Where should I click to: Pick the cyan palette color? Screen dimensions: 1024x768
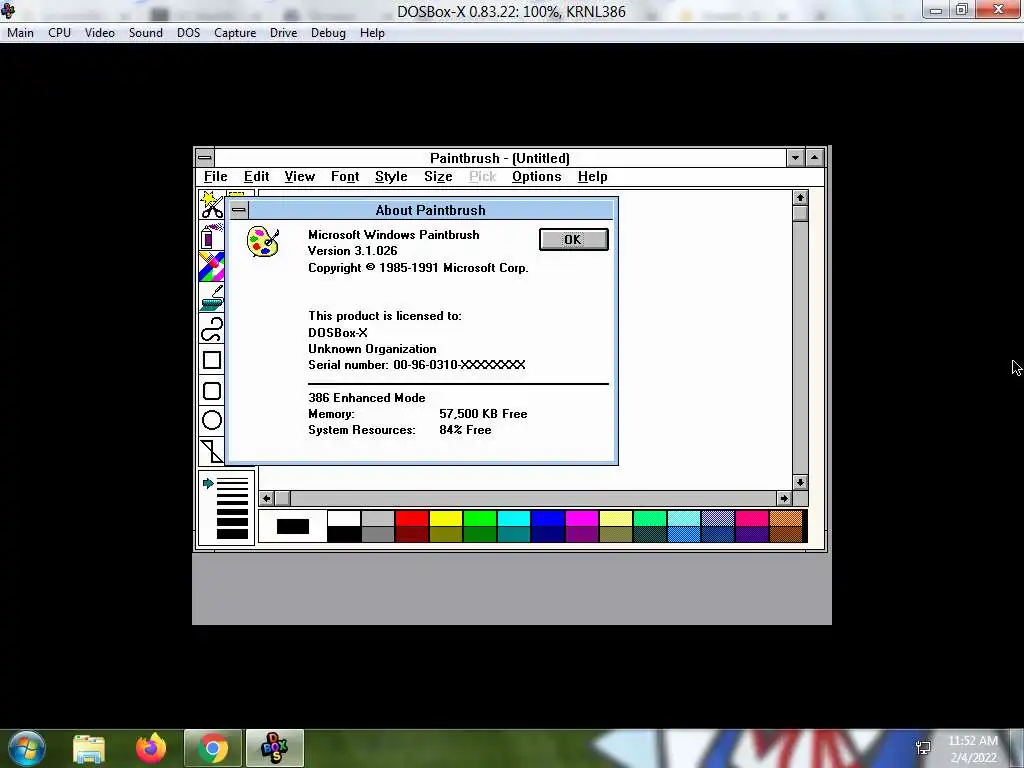coord(513,519)
